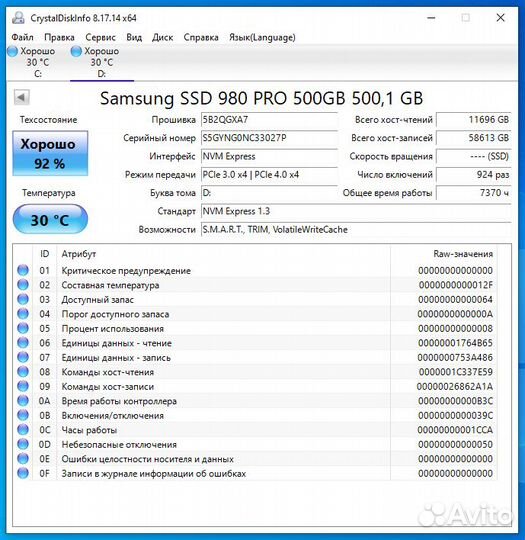Viewport: 525px width, 540px height.
Task: Click raw value 000000000012F
Action: pos(456,285)
